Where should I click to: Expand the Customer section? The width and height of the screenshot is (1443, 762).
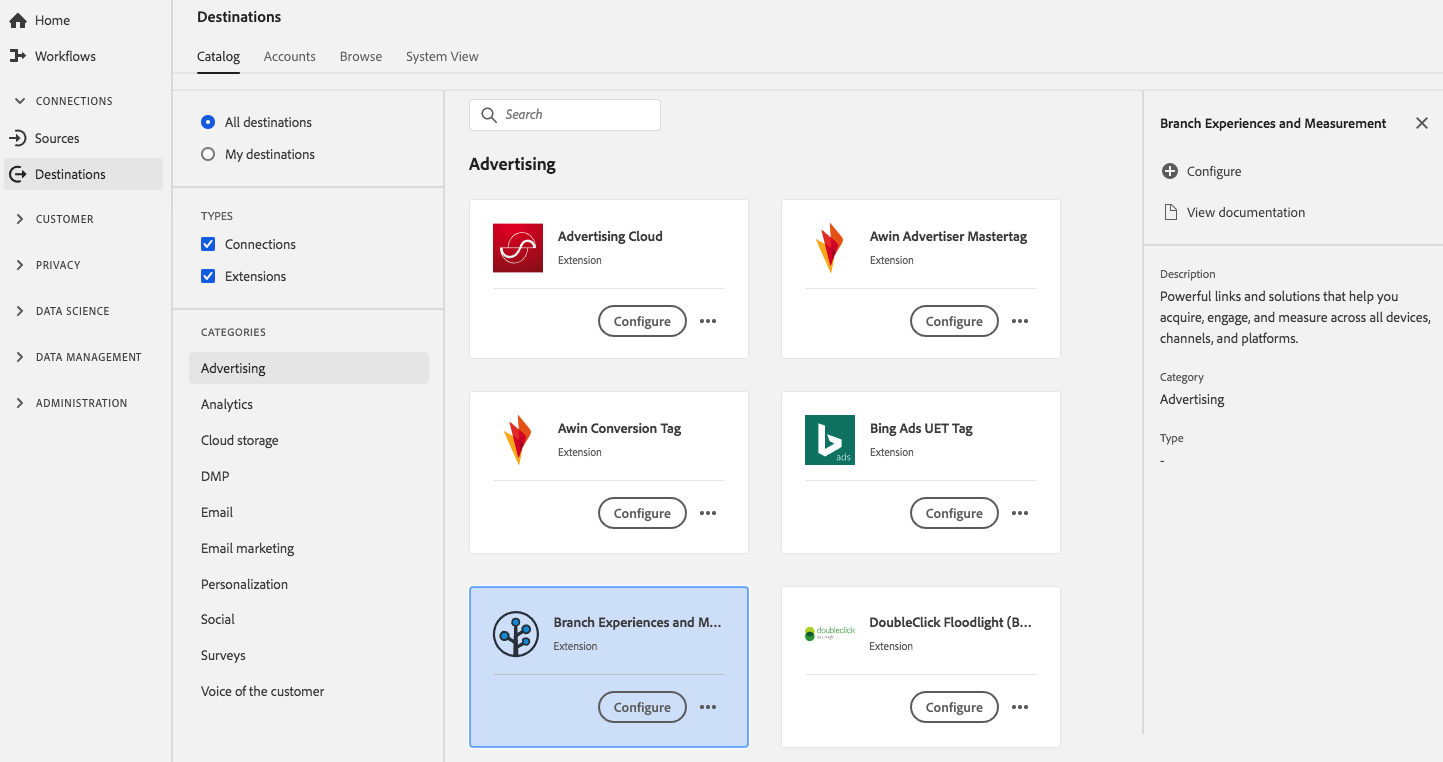coord(20,219)
